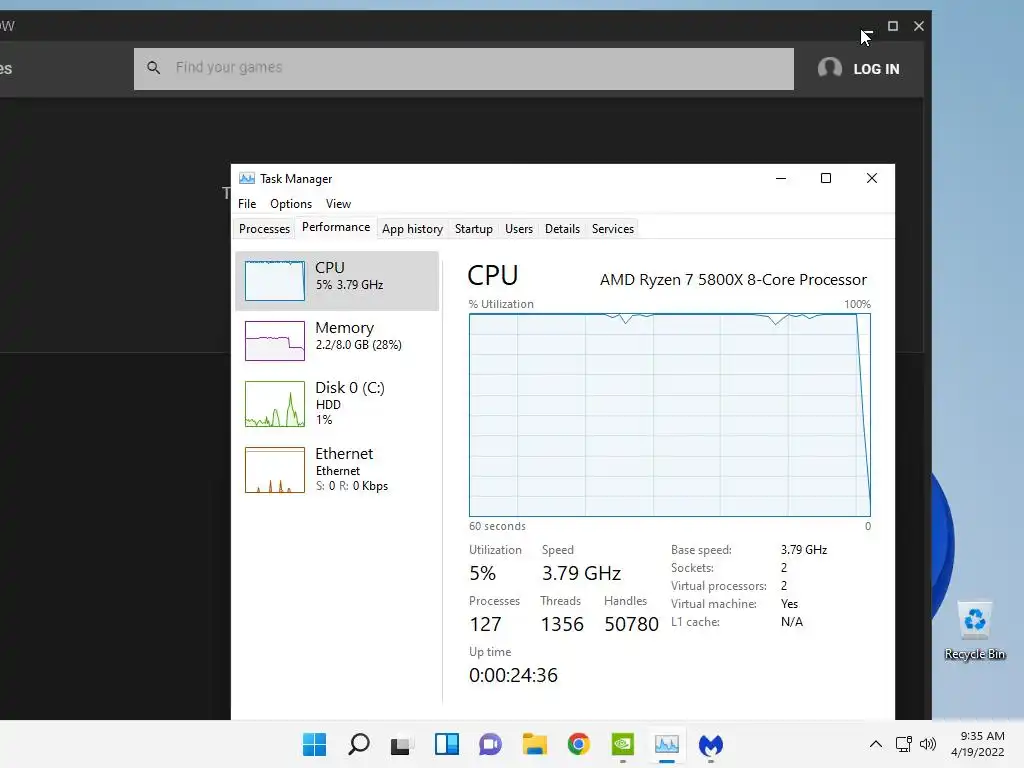Screen dimensions: 1024x768
Task: Maximize the Task Manager window
Action: coord(825,178)
